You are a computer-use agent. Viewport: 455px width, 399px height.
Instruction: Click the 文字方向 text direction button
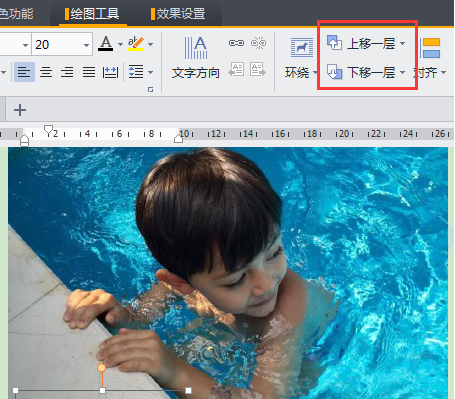tap(196, 58)
